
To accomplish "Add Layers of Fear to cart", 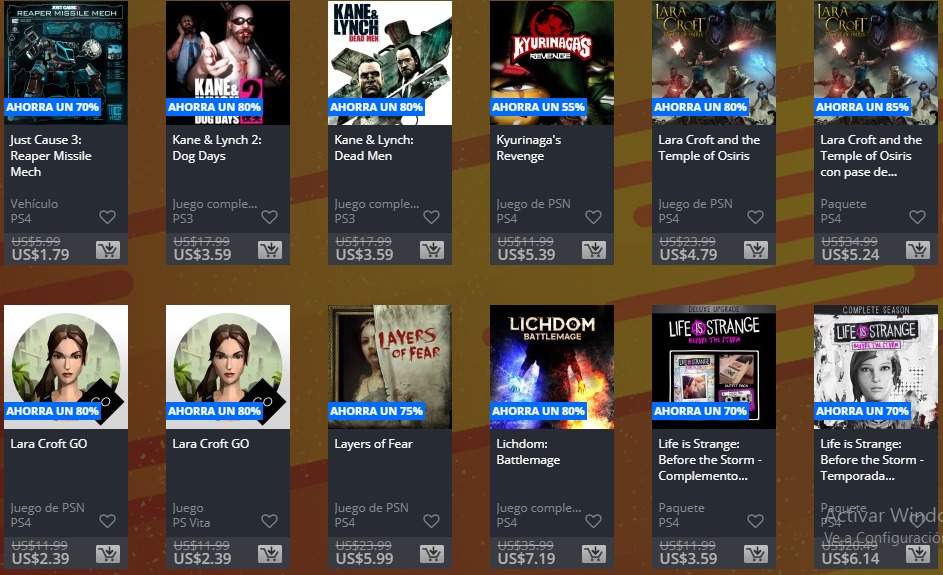I will [432, 553].
